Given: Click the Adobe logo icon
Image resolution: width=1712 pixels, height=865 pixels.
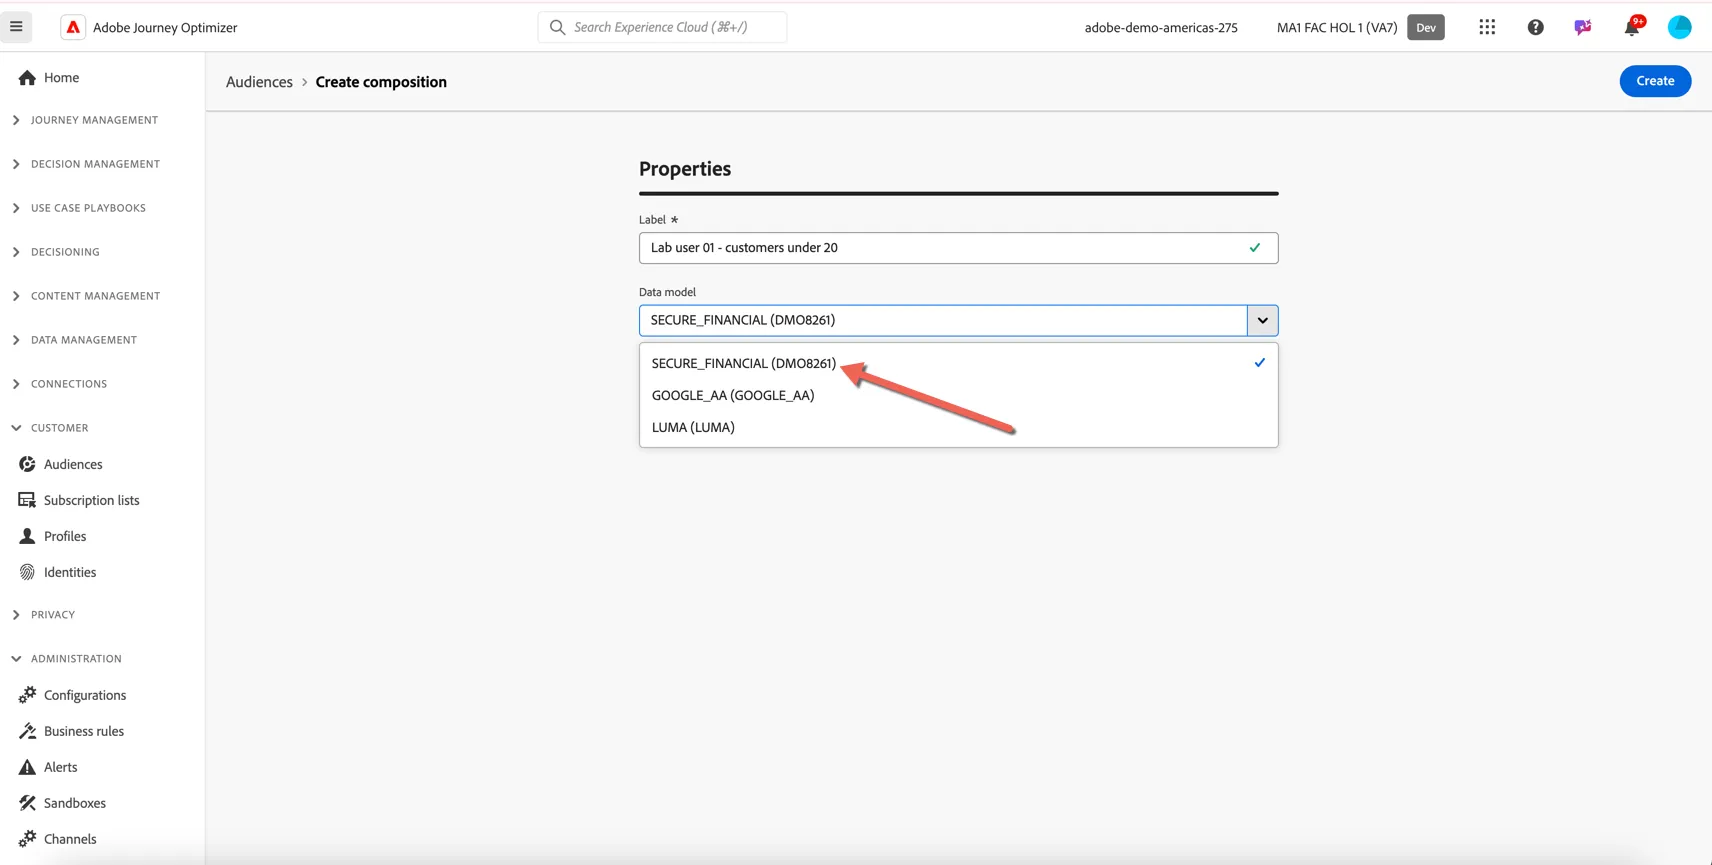Looking at the screenshot, I should point(73,28).
